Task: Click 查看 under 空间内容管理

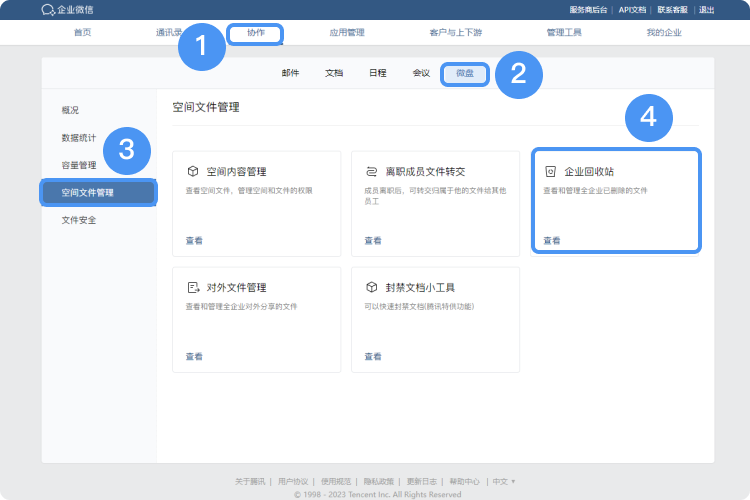Action: [194, 241]
